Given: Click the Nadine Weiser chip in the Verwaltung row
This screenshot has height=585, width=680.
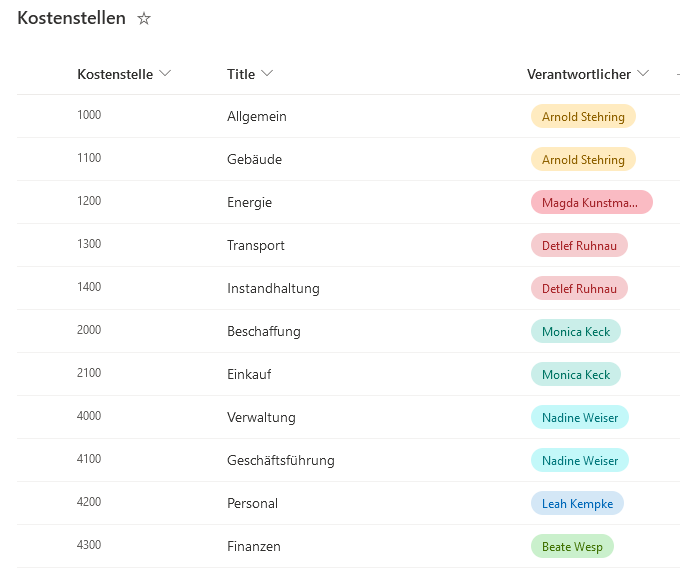Looking at the screenshot, I should 579,418.
